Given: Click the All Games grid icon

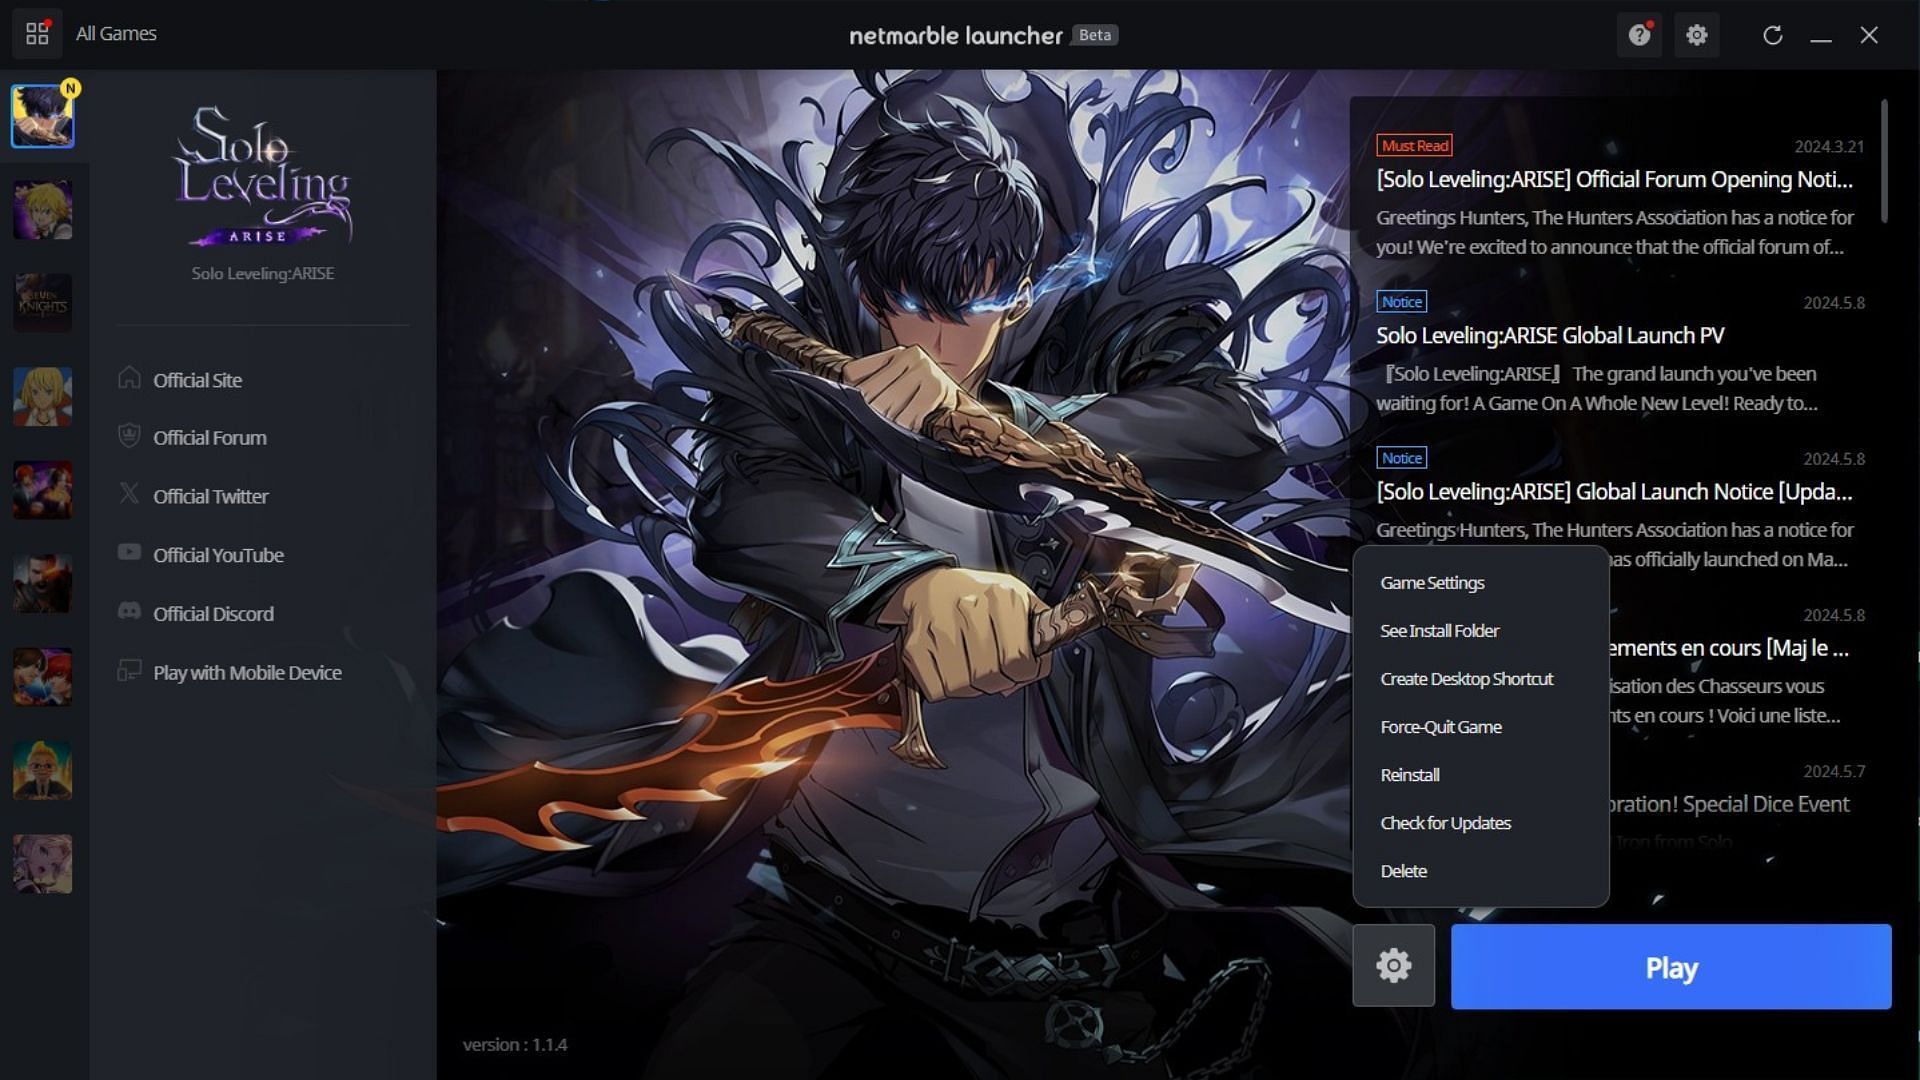Looking at the screenshot, I should tap(36, 33).
